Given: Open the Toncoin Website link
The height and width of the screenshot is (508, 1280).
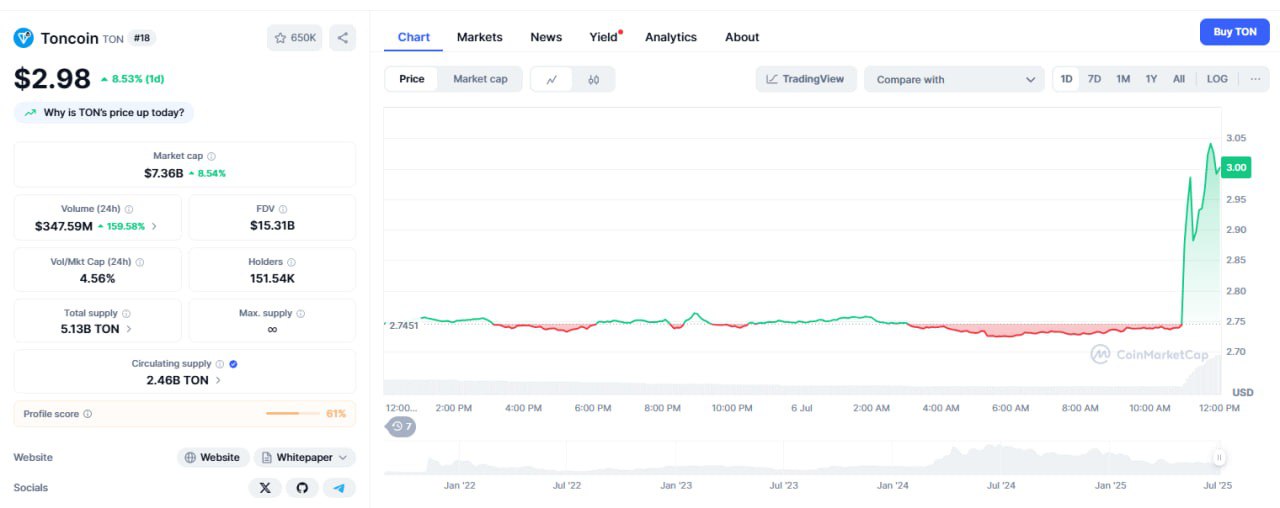Looking at the screenshot, I should tap(213, 457).
